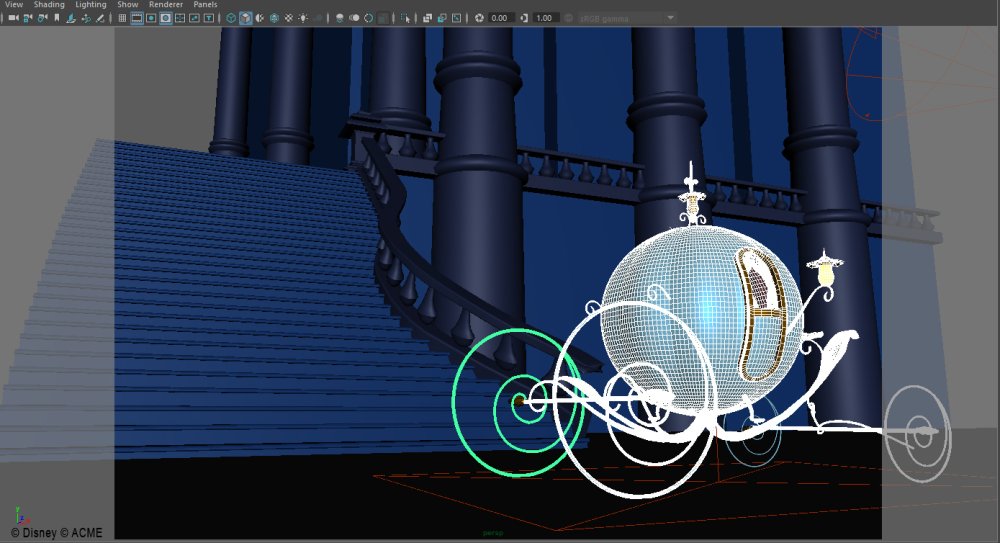
Task: Click the Bookmarks icon
Action: (57, 18)
